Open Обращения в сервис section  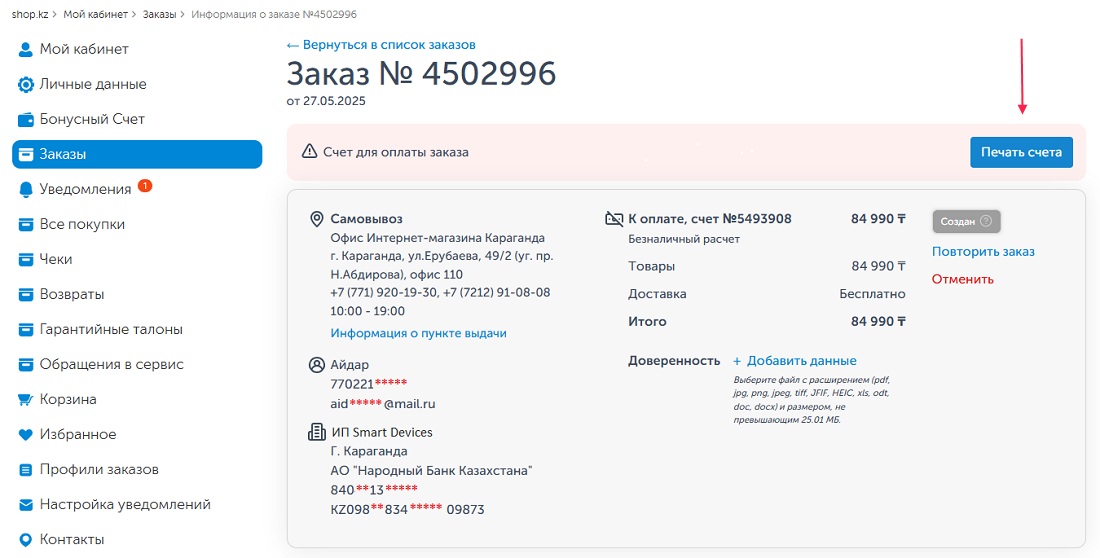click(x=111, y=364)
